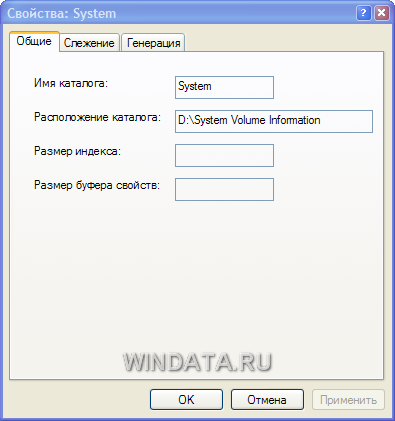Screen dimensions: 395x421
Task: Click the Размер буфера свойств field
Action: click(224, 189)
